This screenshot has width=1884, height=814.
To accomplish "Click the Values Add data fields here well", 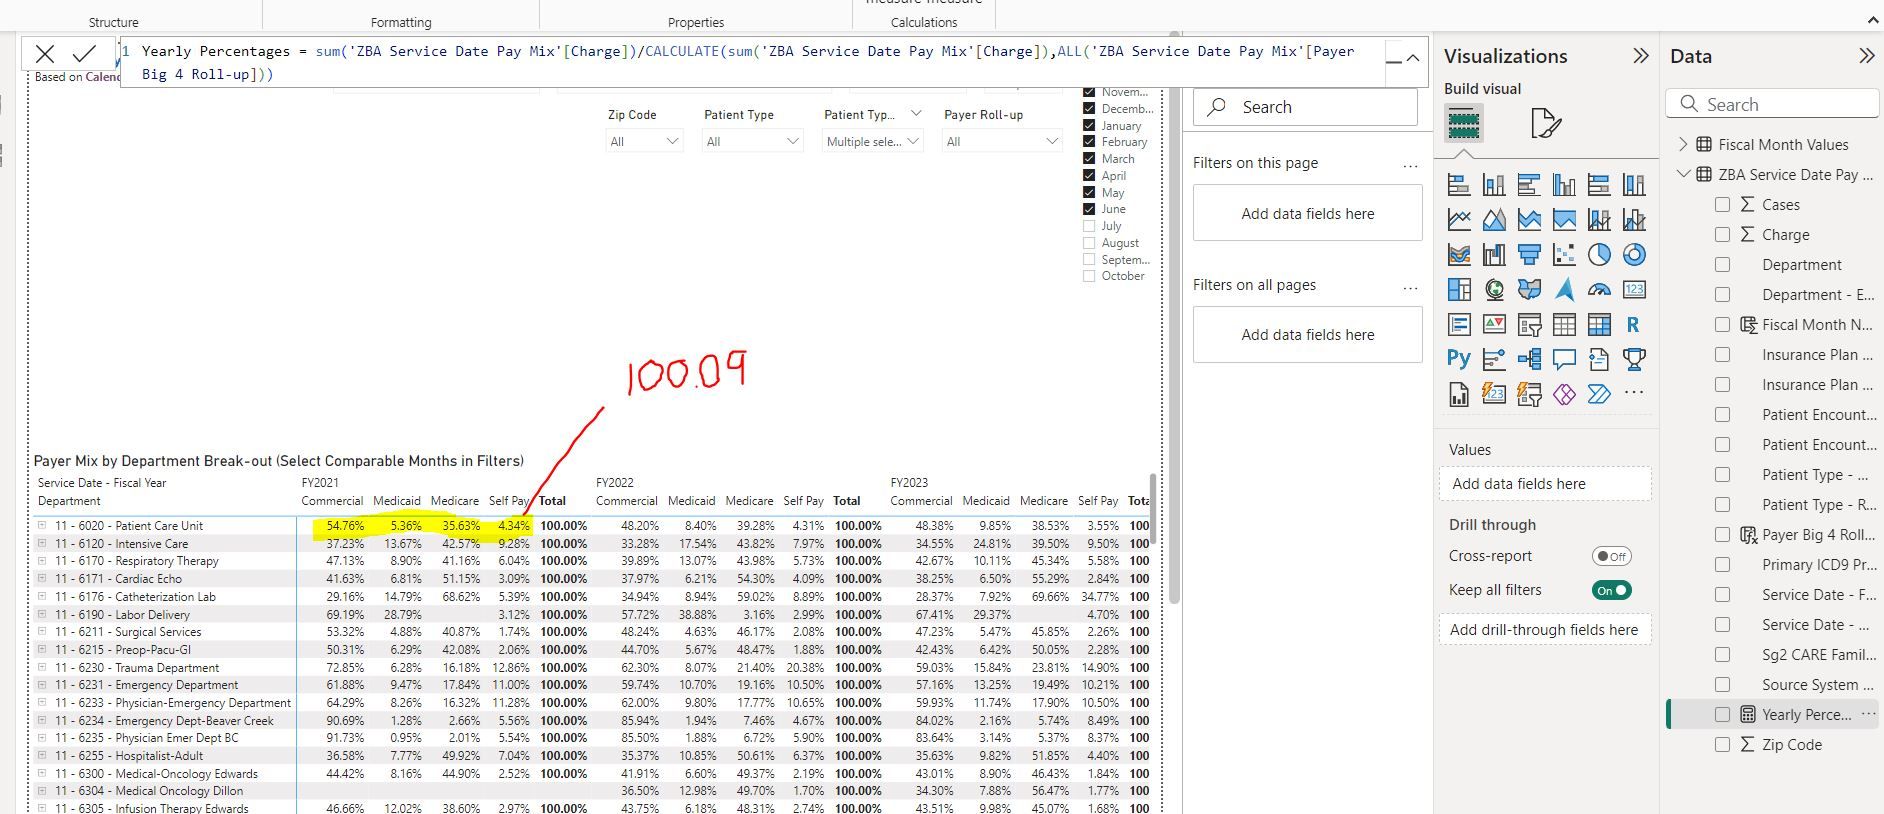I will pos(1545,484).
